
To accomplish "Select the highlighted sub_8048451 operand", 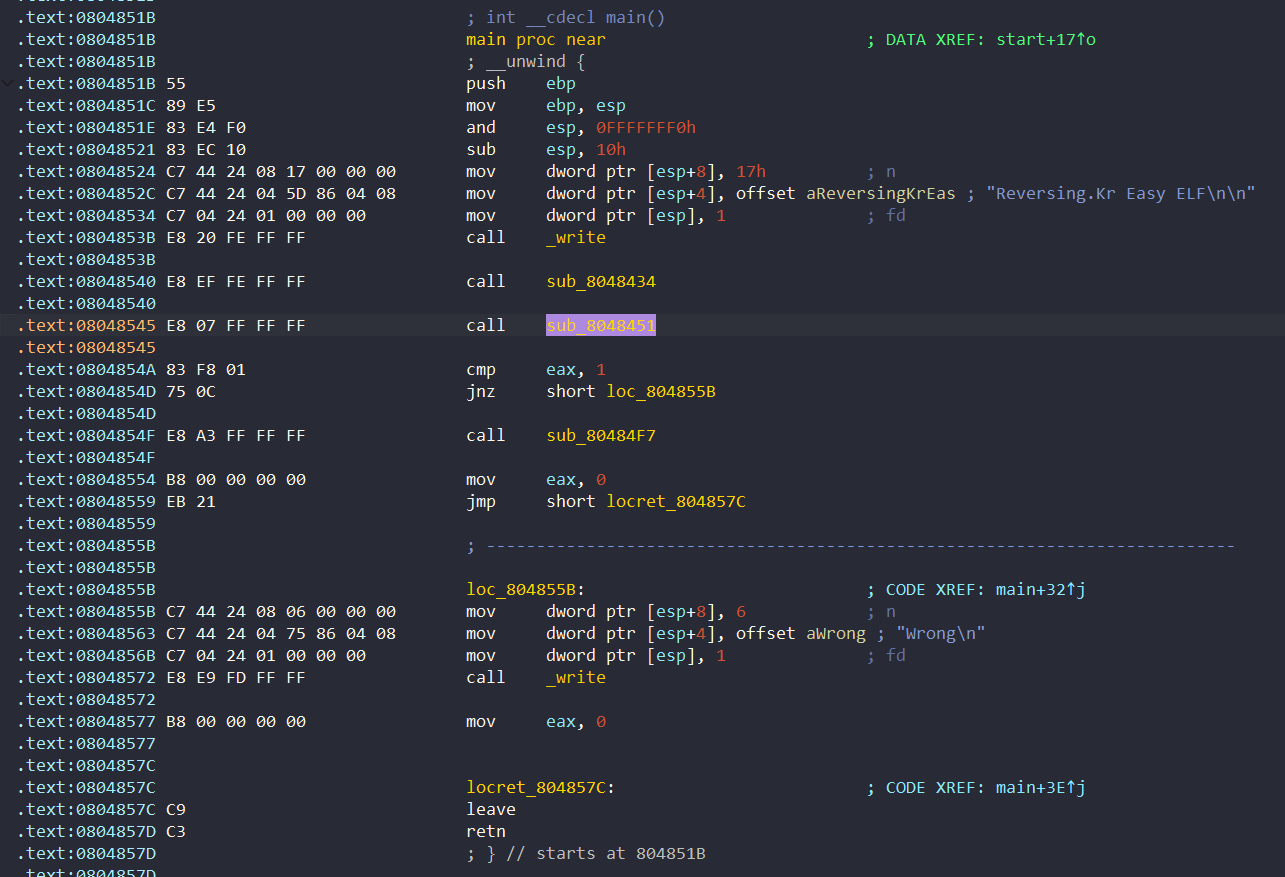I will pyautogui.click(x=600, y=325).
